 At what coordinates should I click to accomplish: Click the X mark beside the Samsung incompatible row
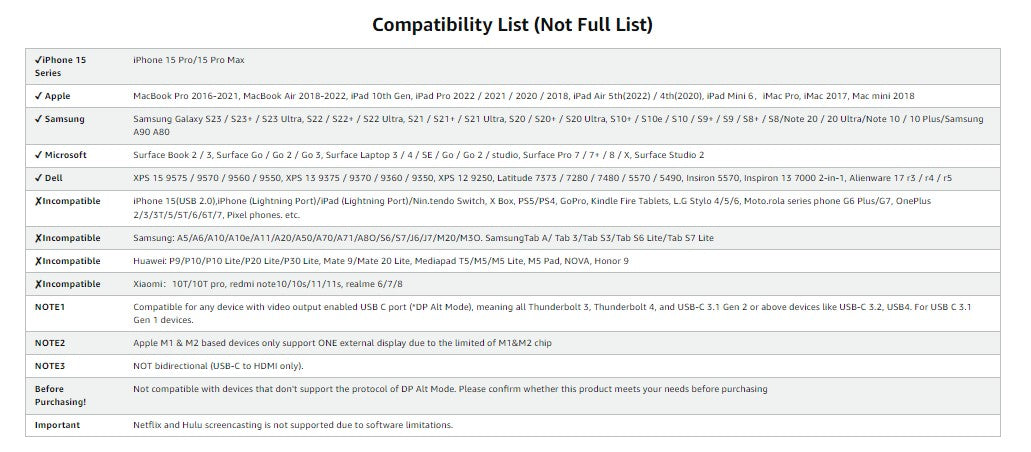38,238
